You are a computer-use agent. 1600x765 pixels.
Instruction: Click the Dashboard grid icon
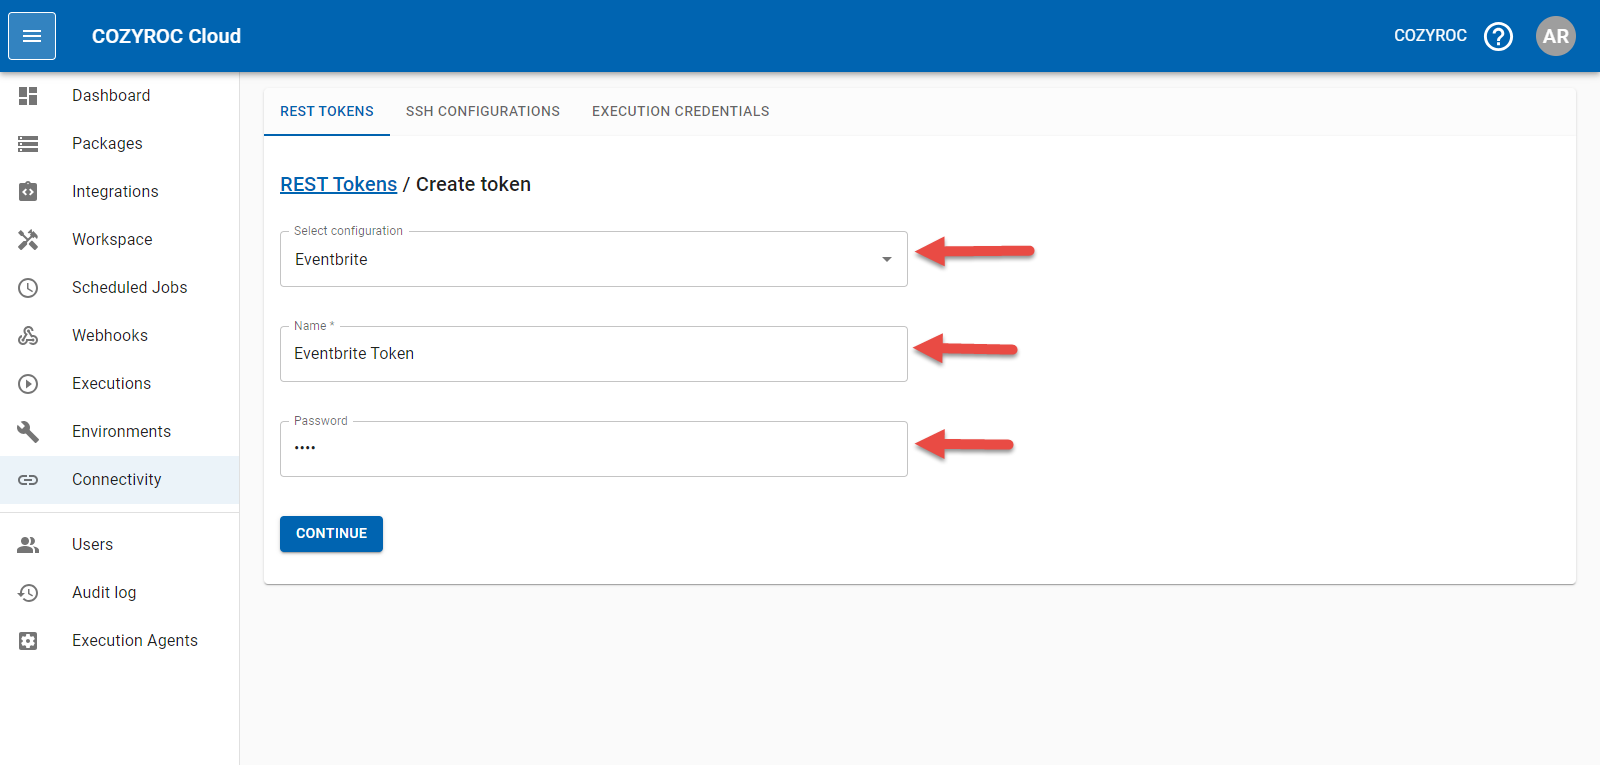point(28,96)
